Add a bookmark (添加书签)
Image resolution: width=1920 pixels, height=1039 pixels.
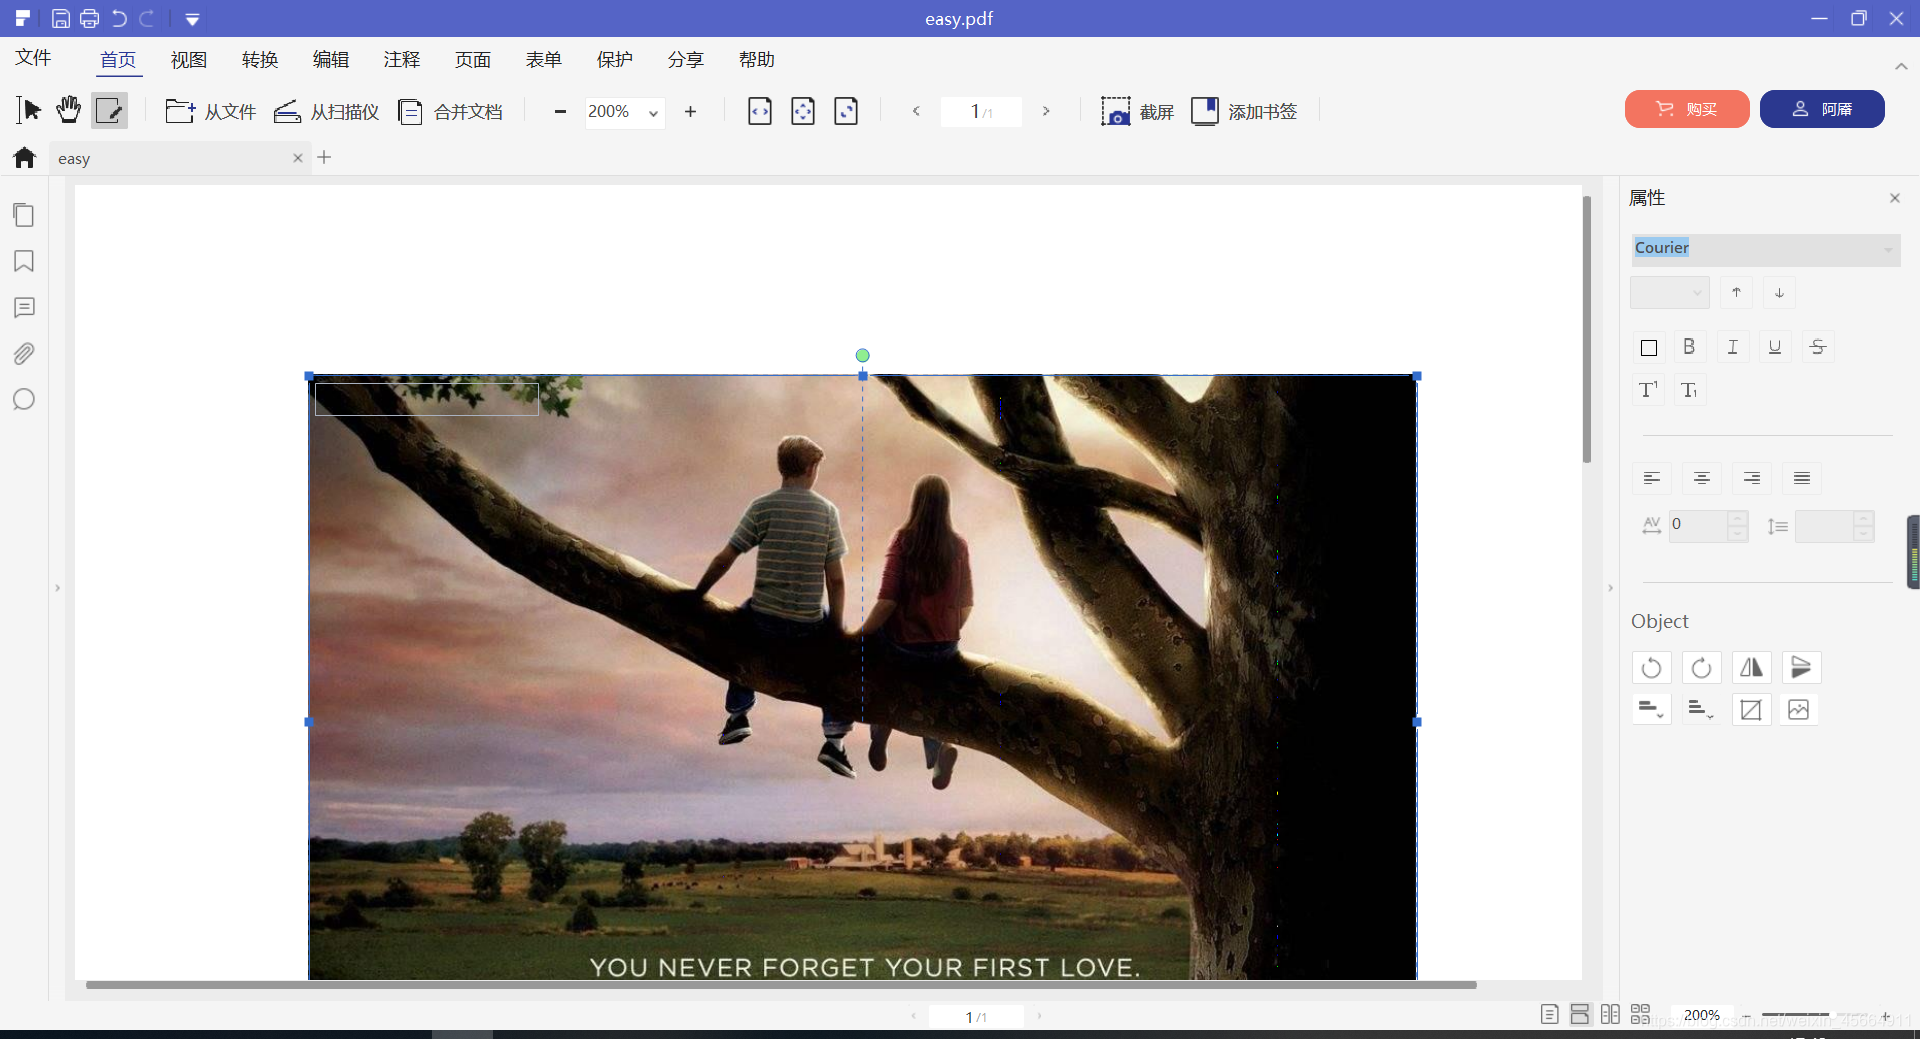click(x=1244, y=111)
